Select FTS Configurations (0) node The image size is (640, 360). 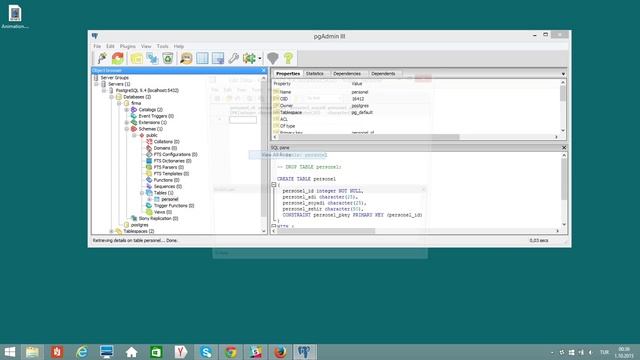(x=176, y=154)
